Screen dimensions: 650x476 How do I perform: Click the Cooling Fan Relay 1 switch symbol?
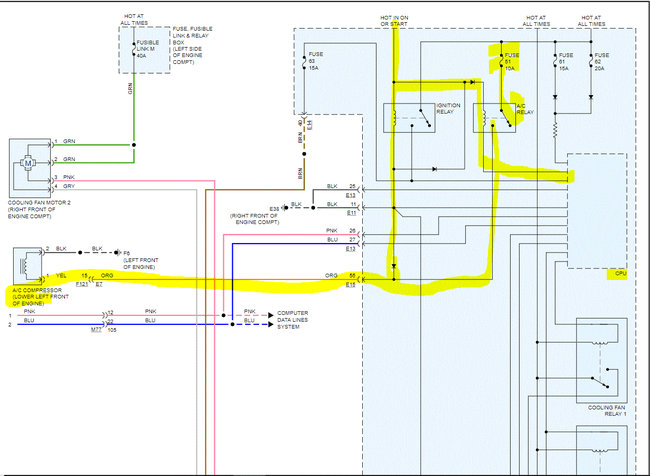click(600, 379)
